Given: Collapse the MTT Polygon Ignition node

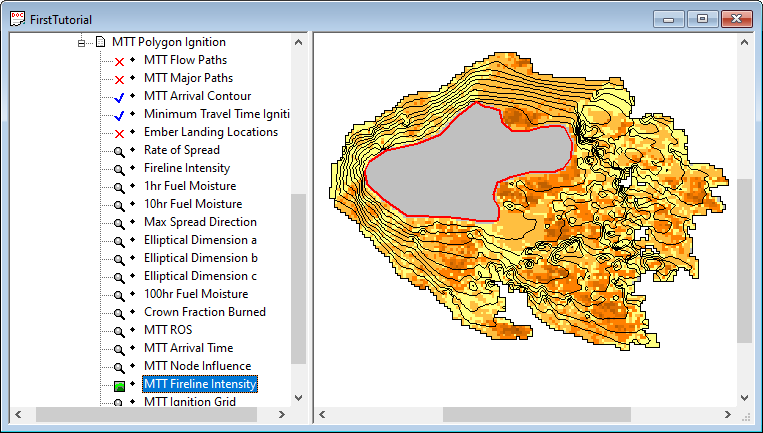Looking at the screenshot, I should tap(81, 43).
